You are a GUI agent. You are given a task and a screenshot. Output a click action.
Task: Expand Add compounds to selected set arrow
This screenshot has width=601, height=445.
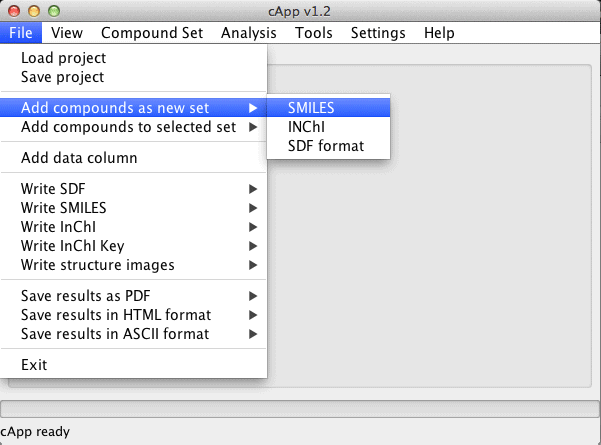pyautogui.click(x=253, y=127)
